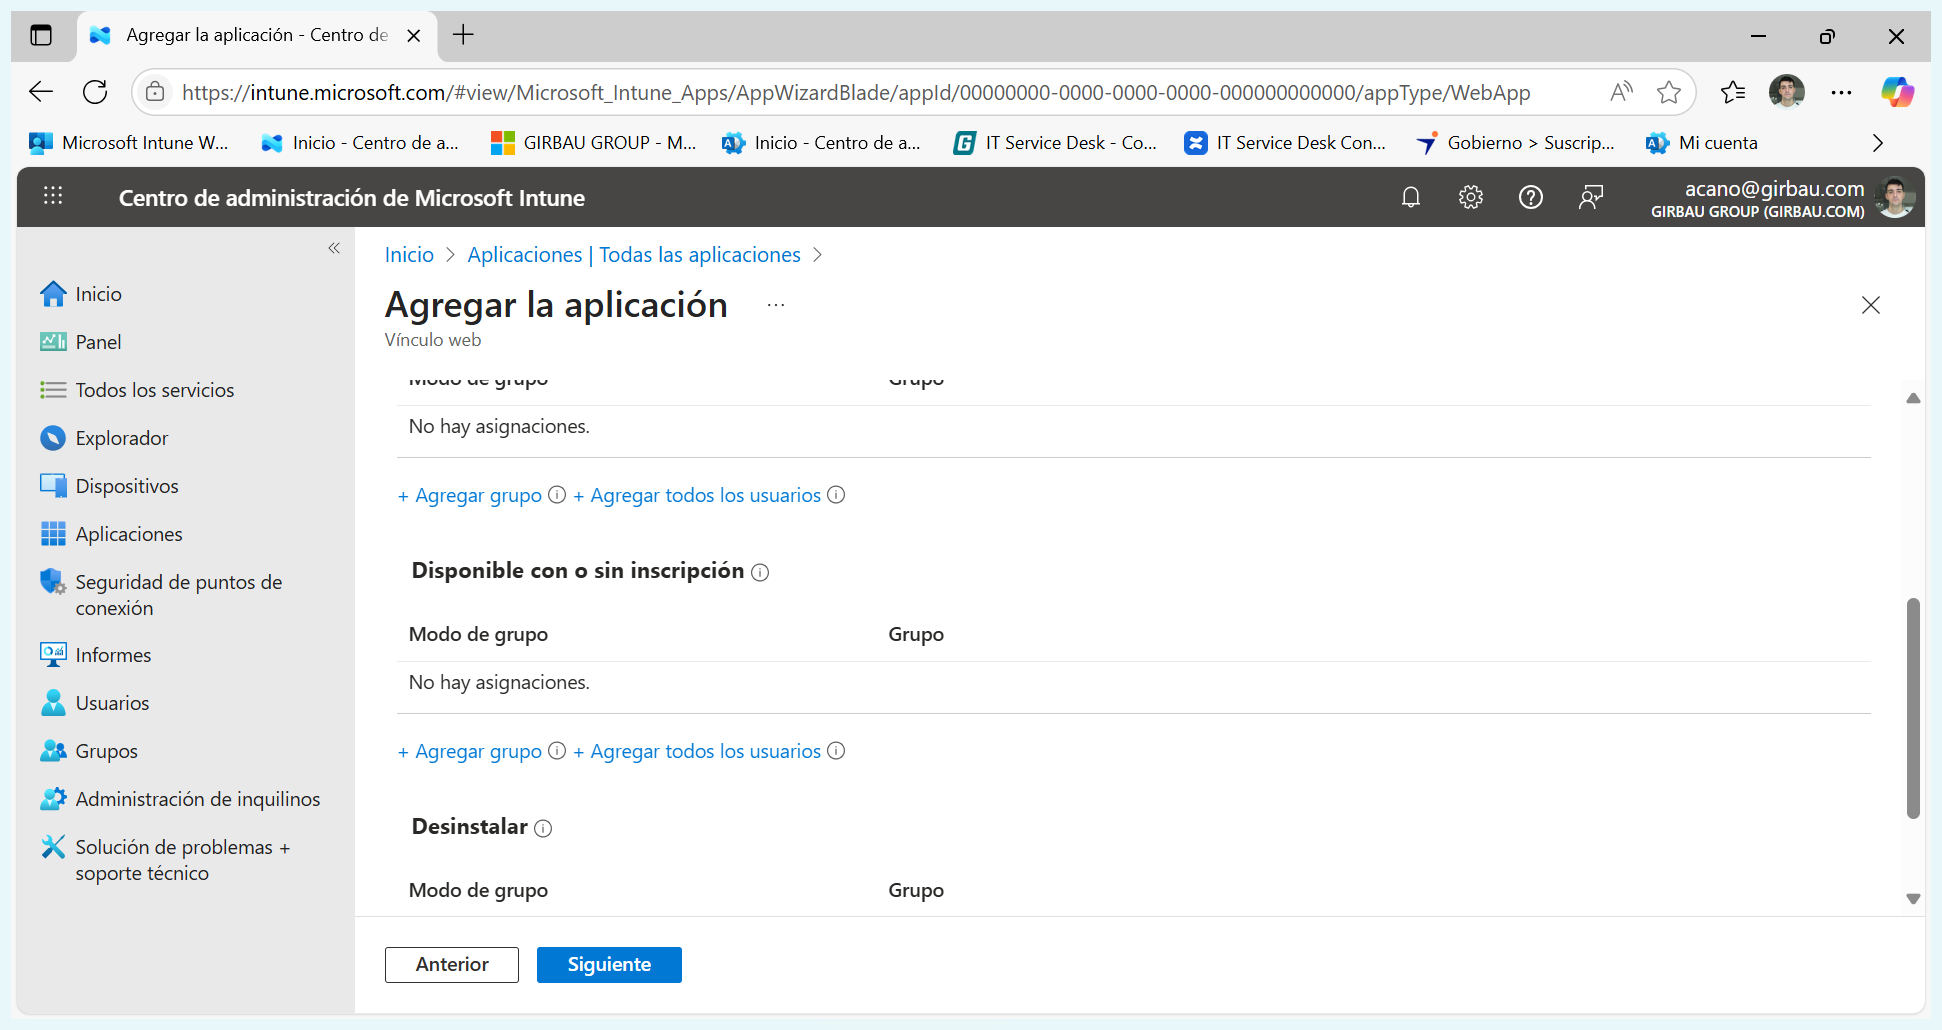This screenshot has height=1030, width=1942.
Task: Open the ellipsis menu beside Agregar la aplicación
Action: [776, 305]
